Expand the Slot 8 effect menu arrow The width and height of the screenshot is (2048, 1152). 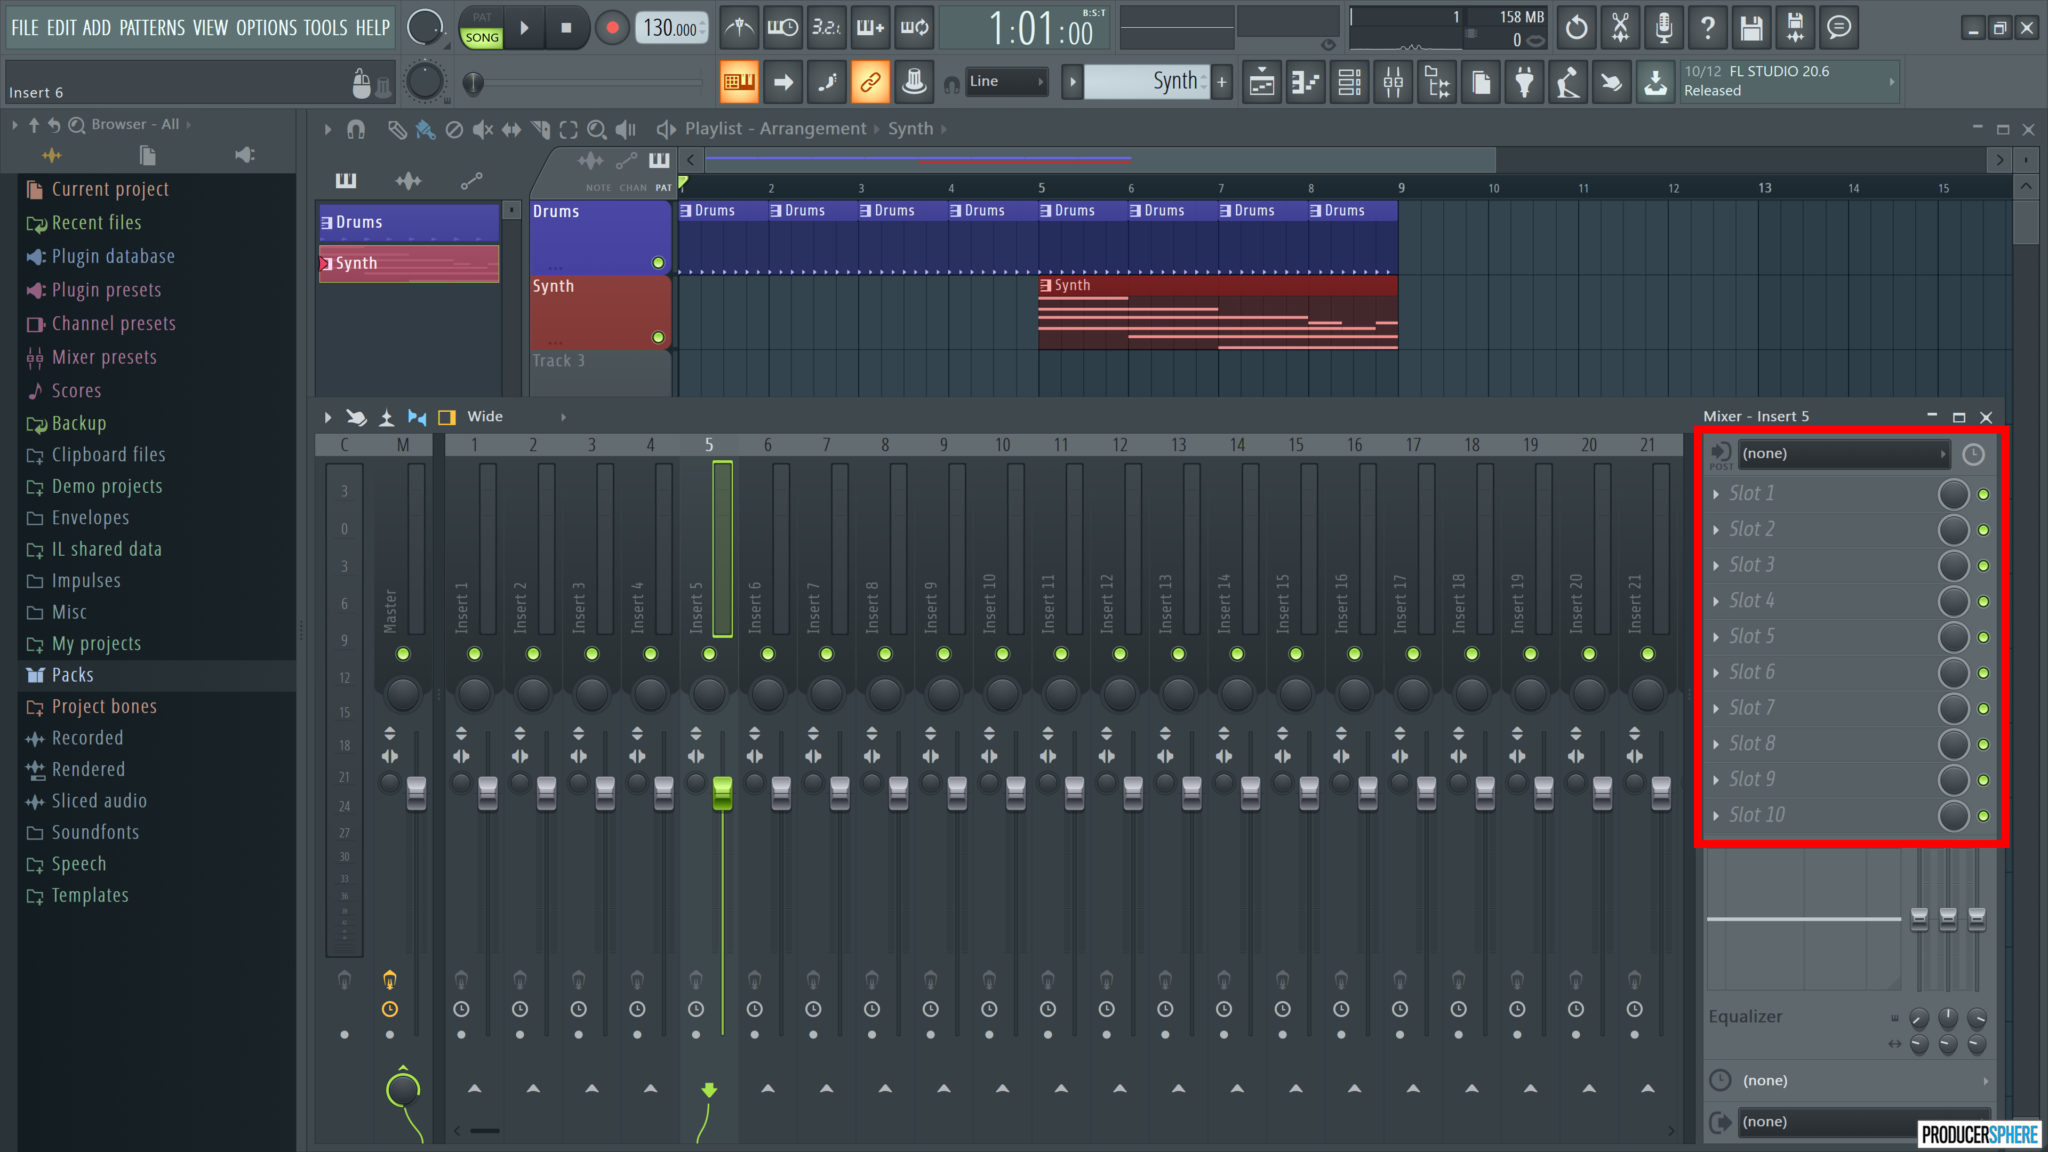[1716, 744]
